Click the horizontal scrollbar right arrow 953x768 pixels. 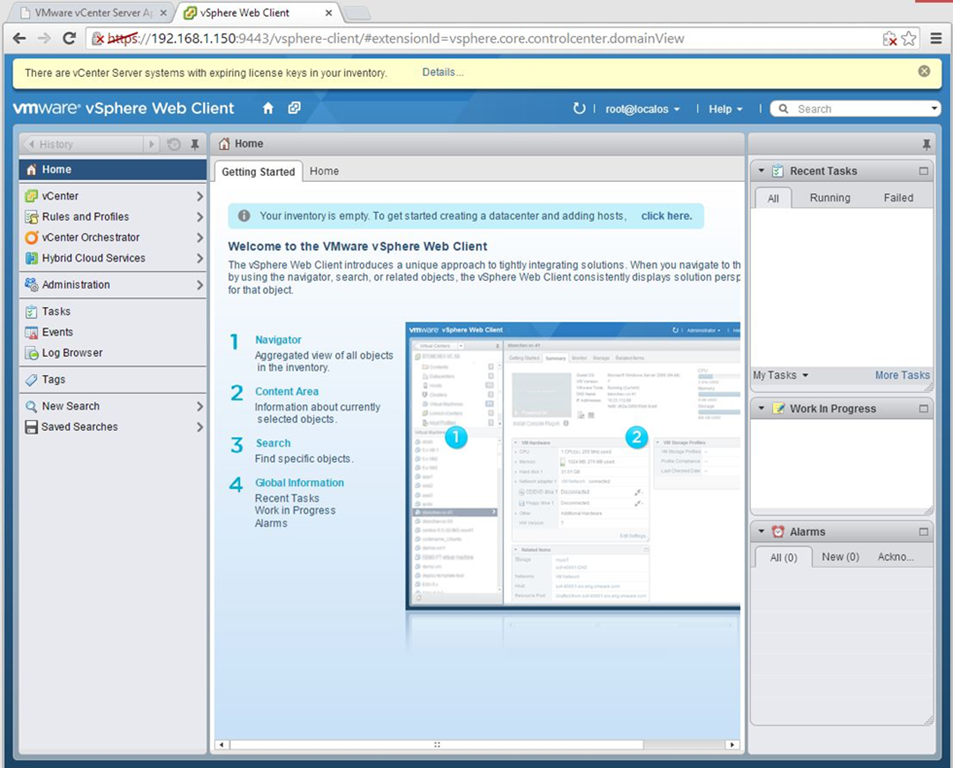click(x=732, y=744)
